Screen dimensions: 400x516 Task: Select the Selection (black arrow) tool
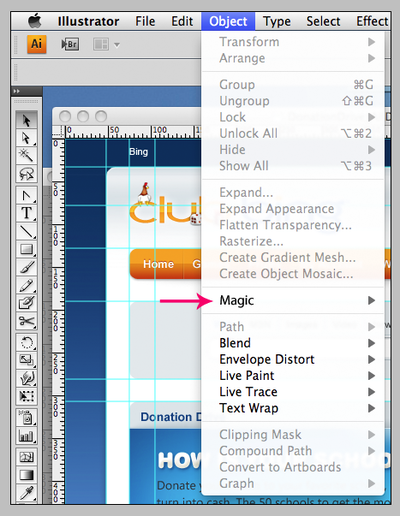[x=26, y=120]
